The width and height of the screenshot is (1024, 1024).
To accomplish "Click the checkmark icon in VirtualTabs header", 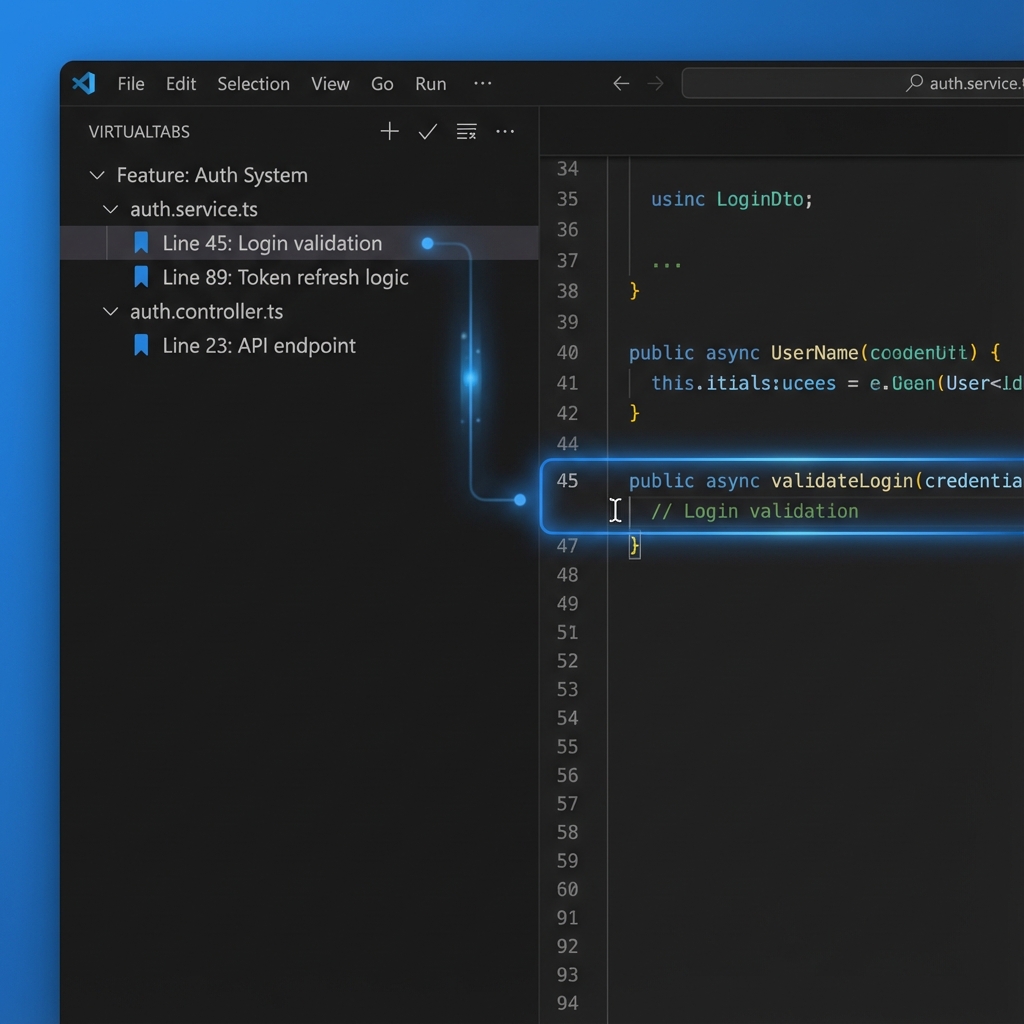I will click(x=428, y=132).
